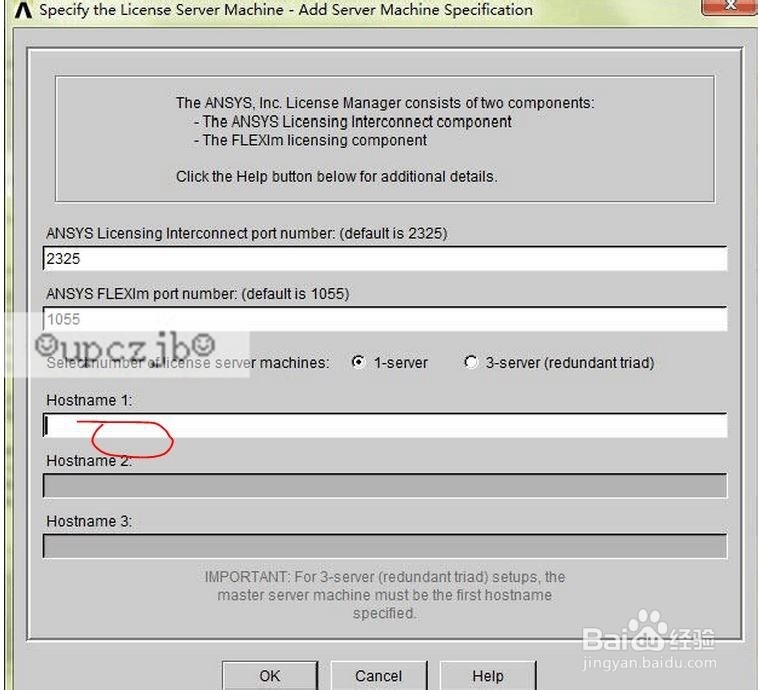
Task: Close the Add Server Machine Specification dialog
Action: pos(729,6)
